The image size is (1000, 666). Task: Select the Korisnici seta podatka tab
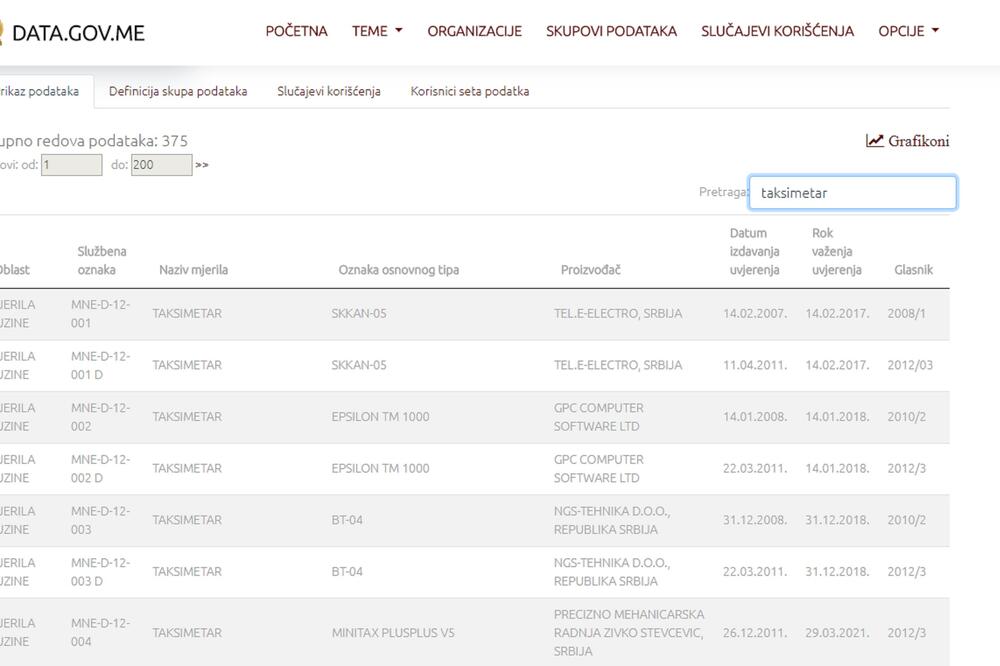(470, 90)
